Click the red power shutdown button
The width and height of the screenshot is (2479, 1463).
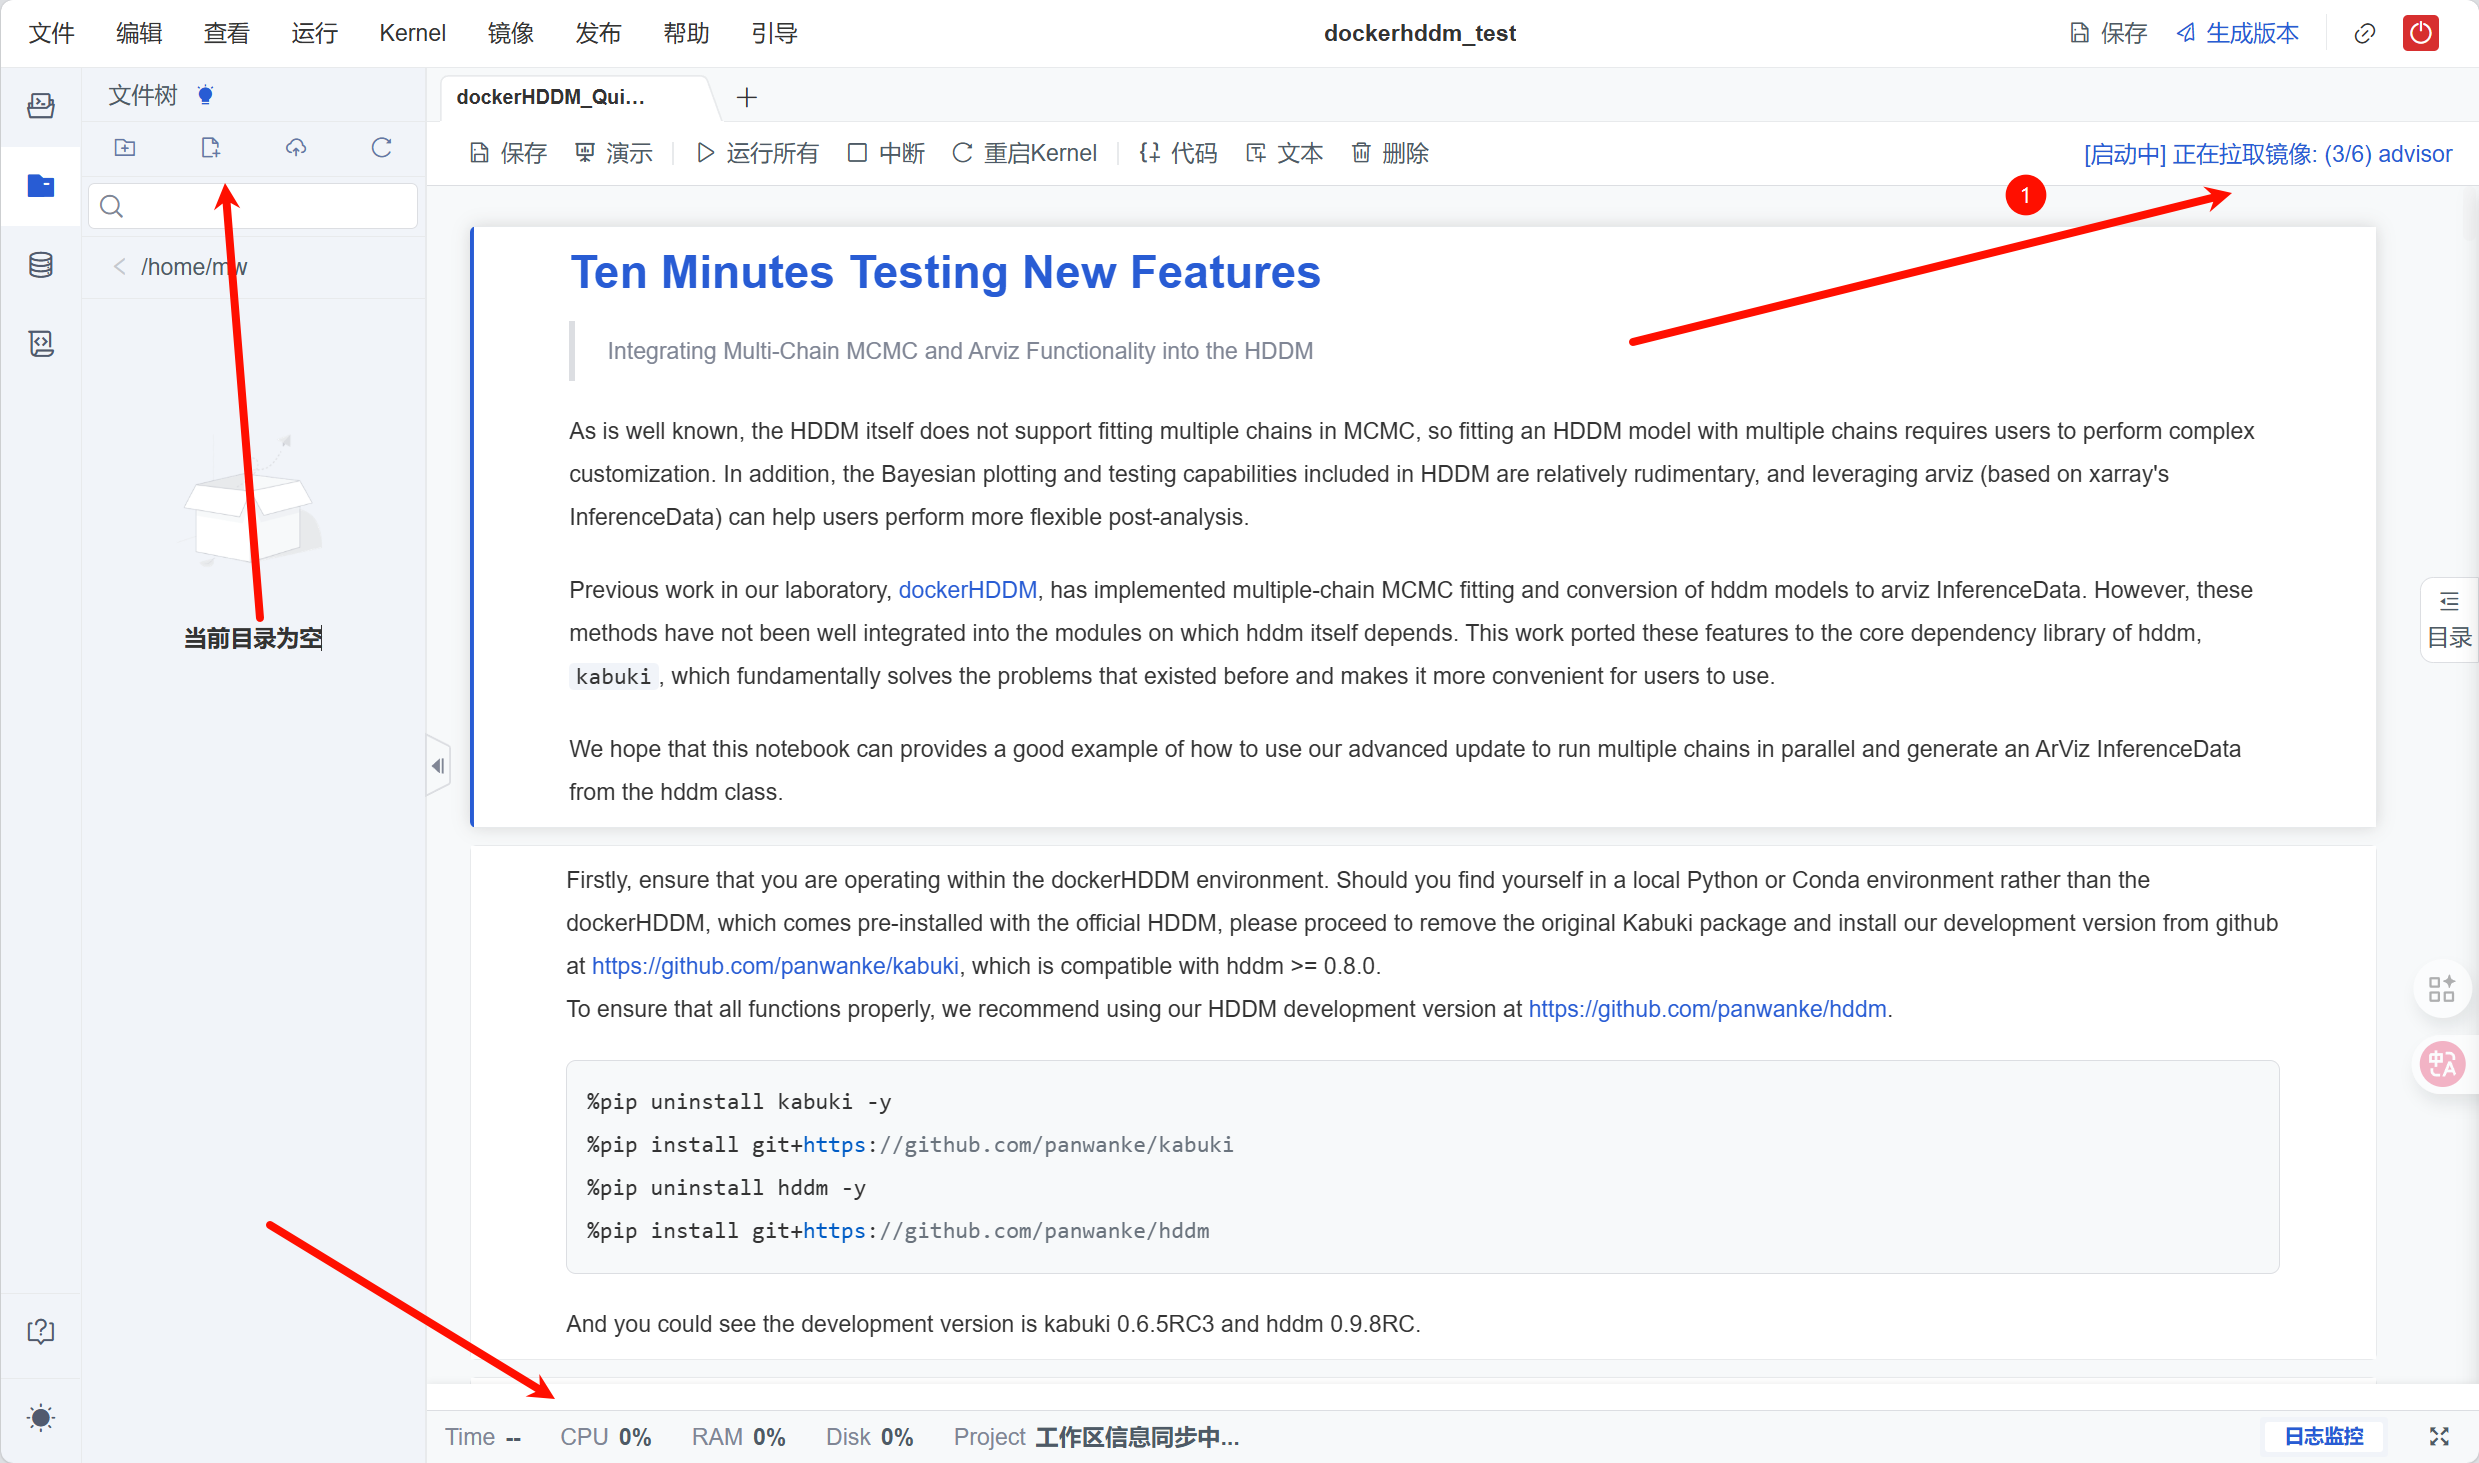(2420, 33)
